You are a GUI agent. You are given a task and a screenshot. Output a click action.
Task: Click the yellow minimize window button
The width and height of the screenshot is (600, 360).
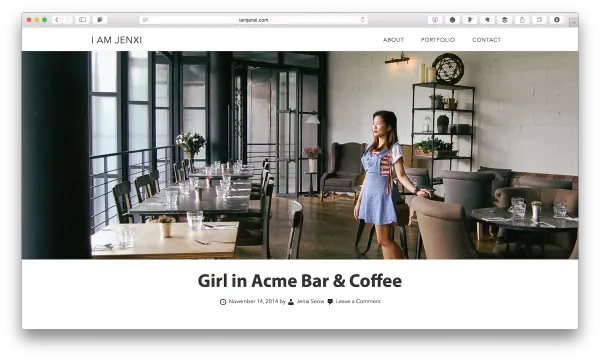(x=37, y=20)
